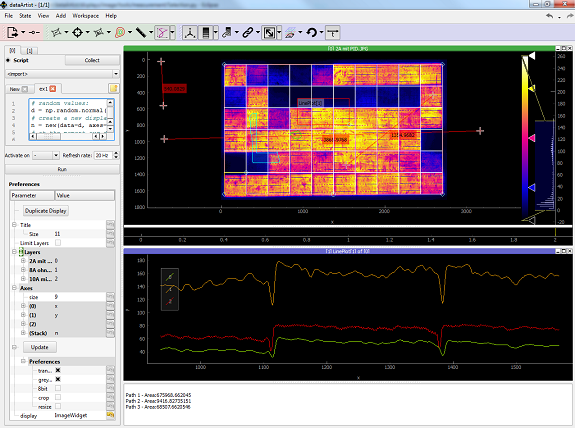Open the Workspace menu
Viewport: 575px width, 428px height.
tap(85, 16)
